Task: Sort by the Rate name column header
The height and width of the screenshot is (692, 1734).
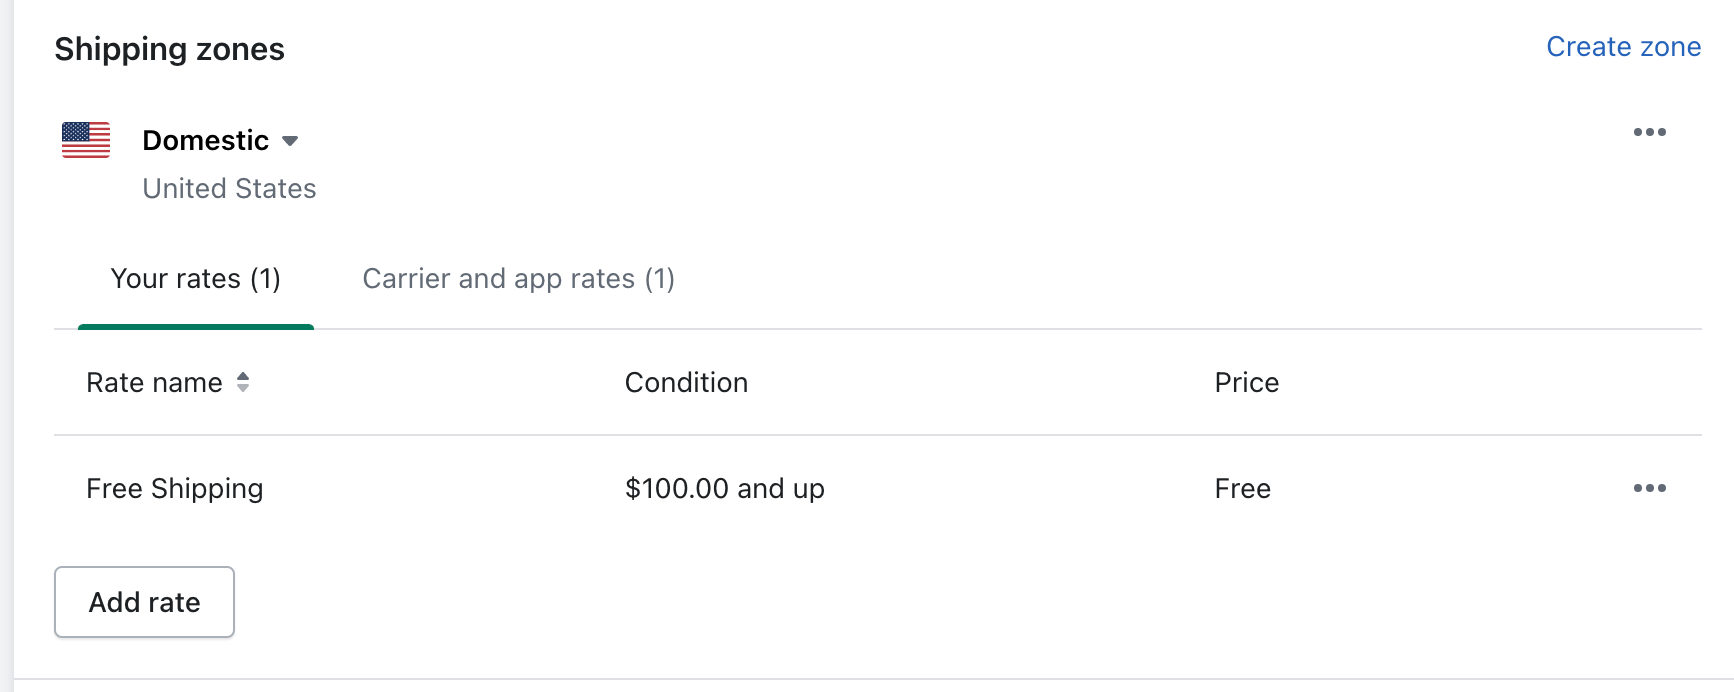Action: [154, 382]
